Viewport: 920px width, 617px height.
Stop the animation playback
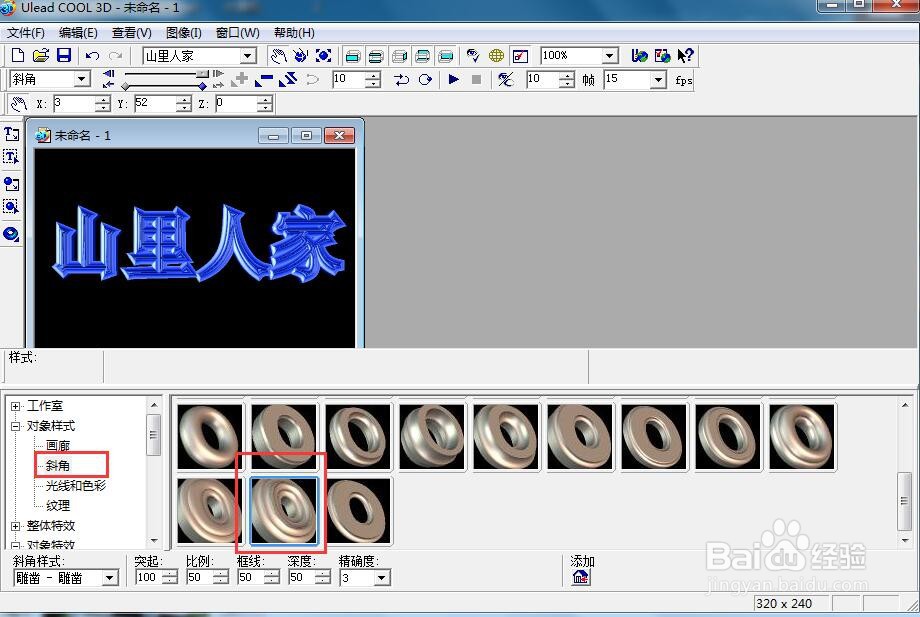click(x=476, y=79)
